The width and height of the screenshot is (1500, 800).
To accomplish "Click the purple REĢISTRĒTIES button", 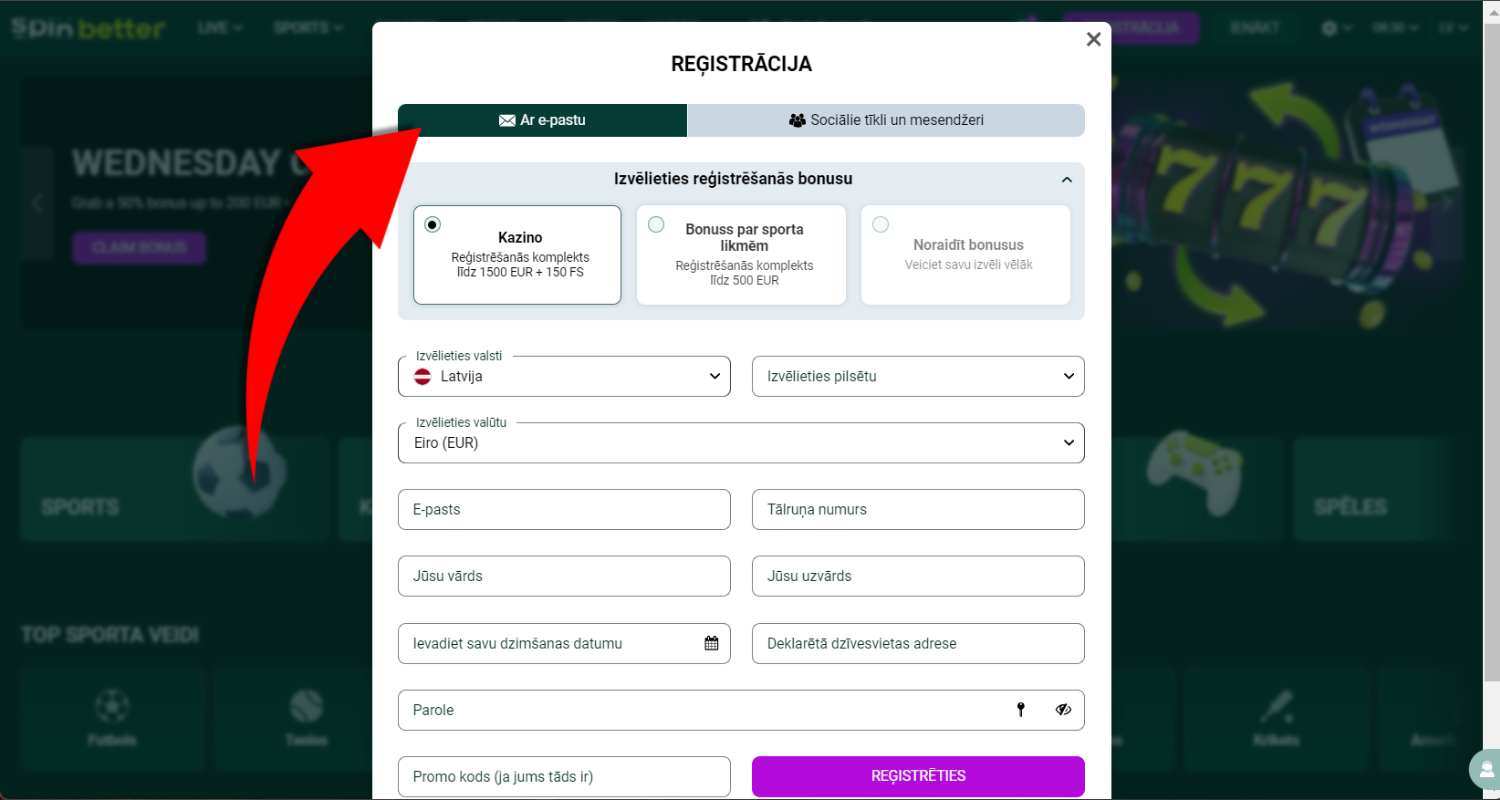I will [918, 776].
